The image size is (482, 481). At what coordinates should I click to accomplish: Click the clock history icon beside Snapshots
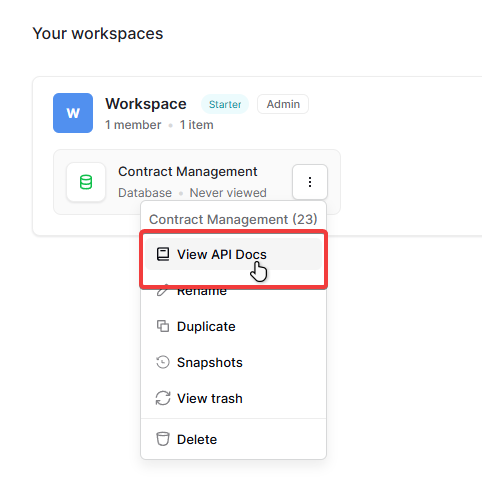pos(163,362)
